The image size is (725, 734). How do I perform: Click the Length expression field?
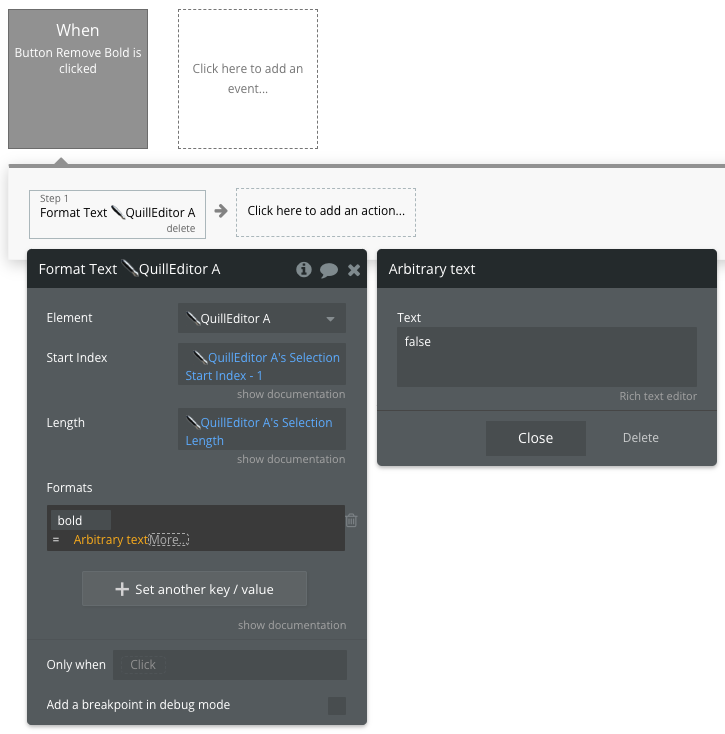[262, 431]
